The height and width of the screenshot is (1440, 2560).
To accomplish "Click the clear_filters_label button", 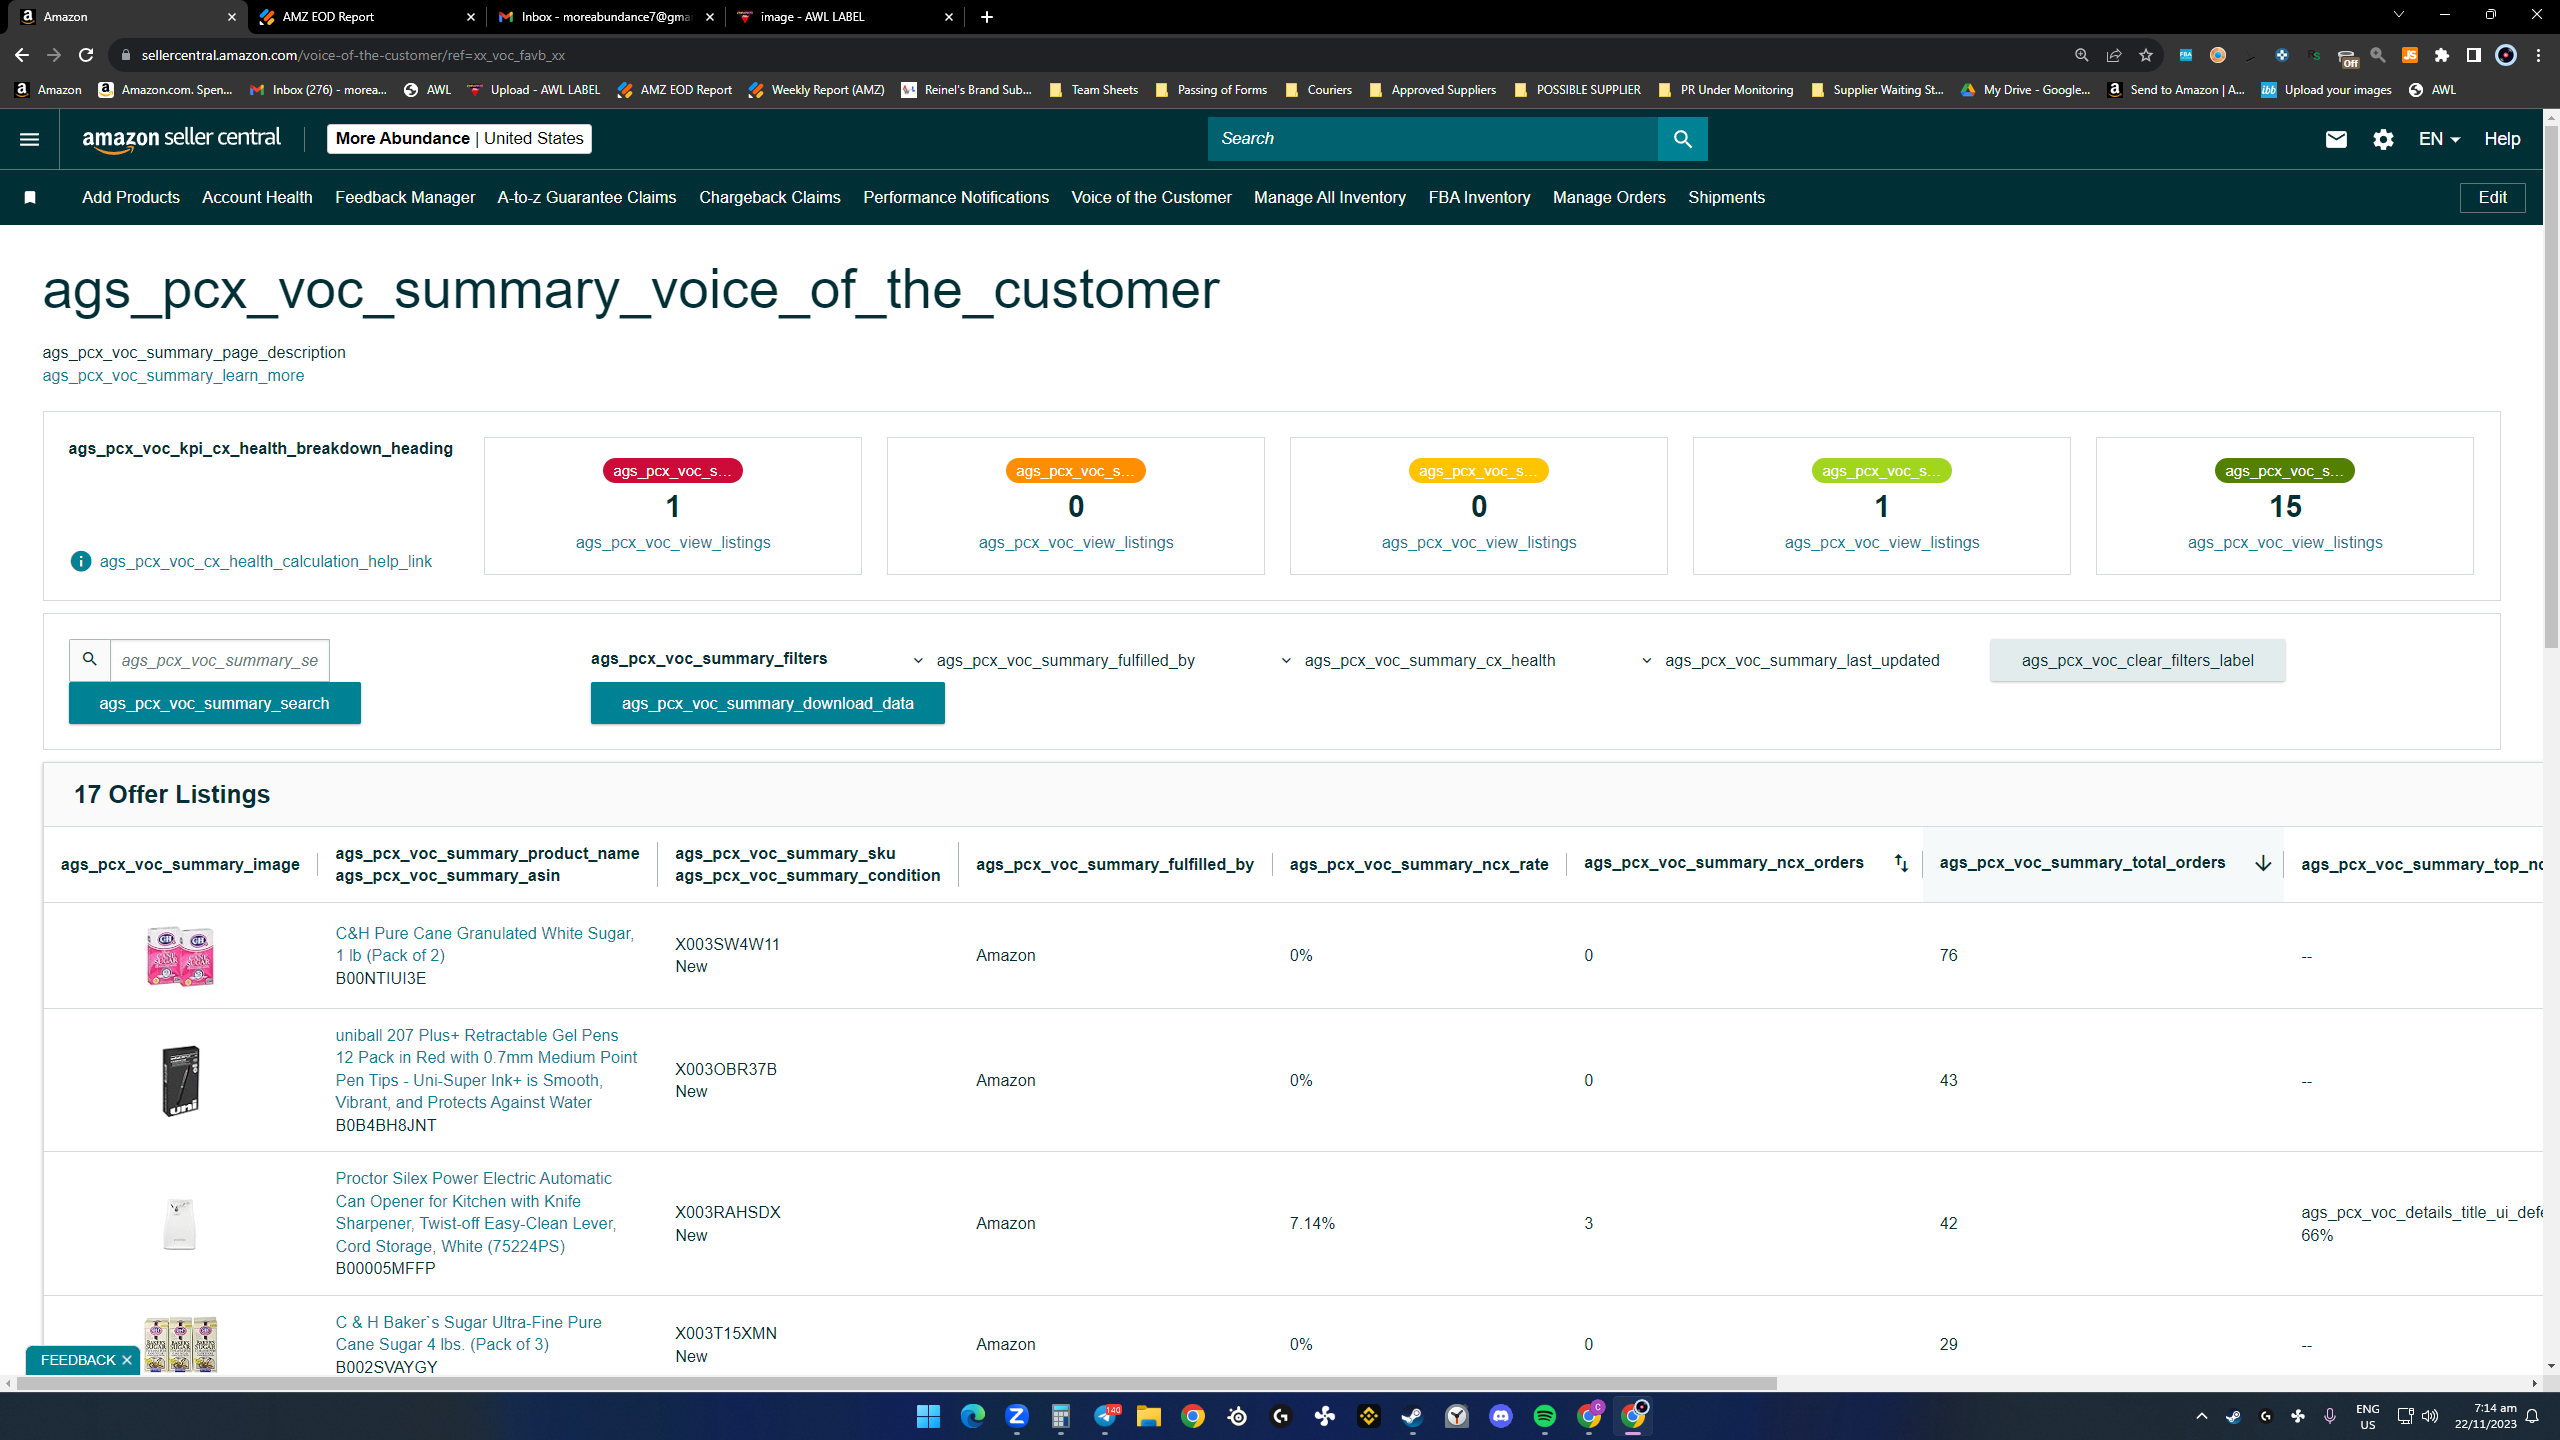I will click(x=2137, y=660).
